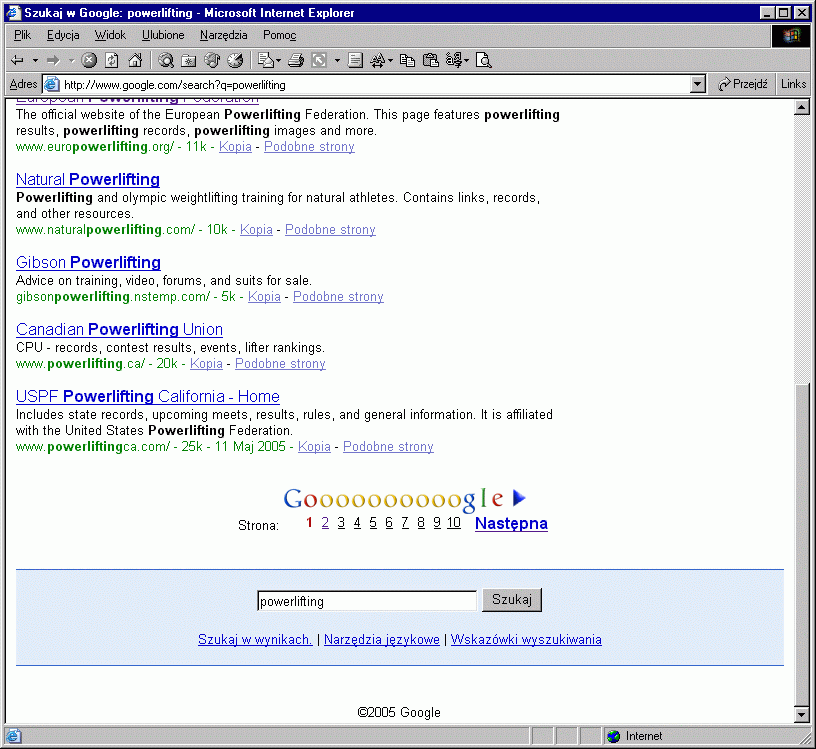Click the Windows logo throbber
816x749 pixels.
tap(791, 35)
